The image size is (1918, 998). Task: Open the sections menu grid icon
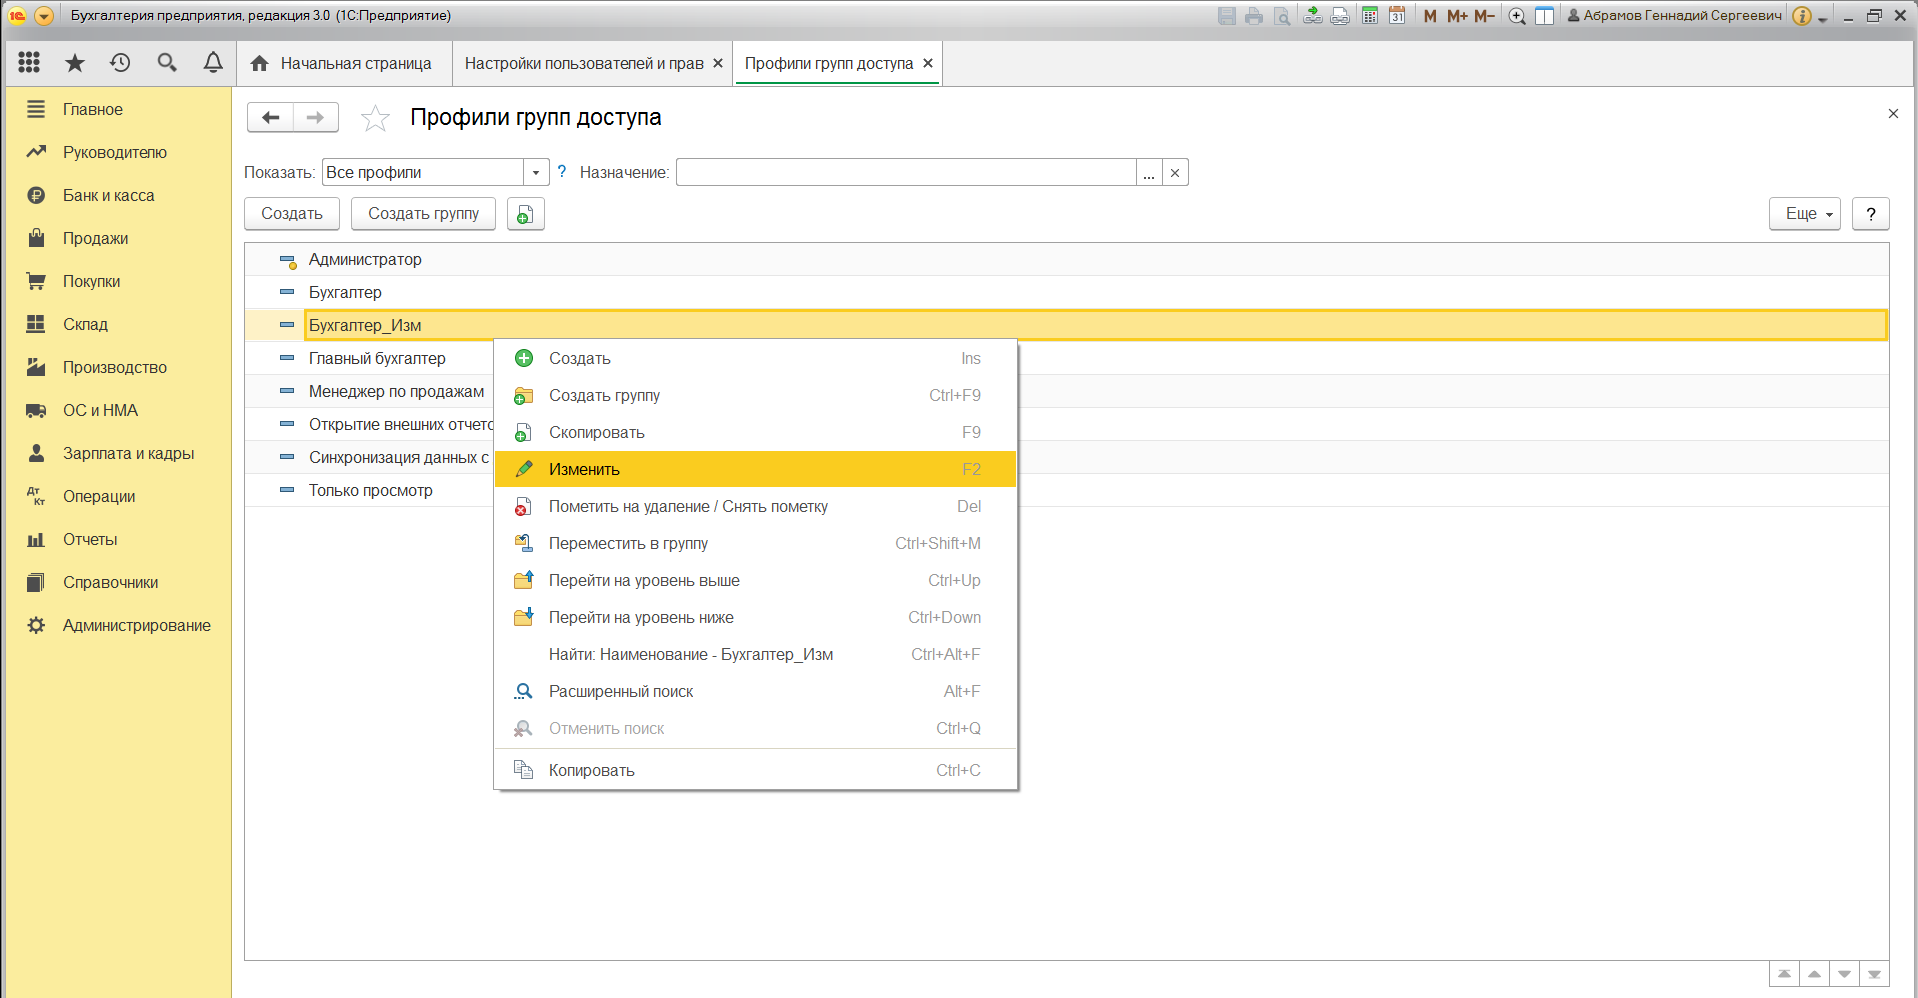point(29,63)
